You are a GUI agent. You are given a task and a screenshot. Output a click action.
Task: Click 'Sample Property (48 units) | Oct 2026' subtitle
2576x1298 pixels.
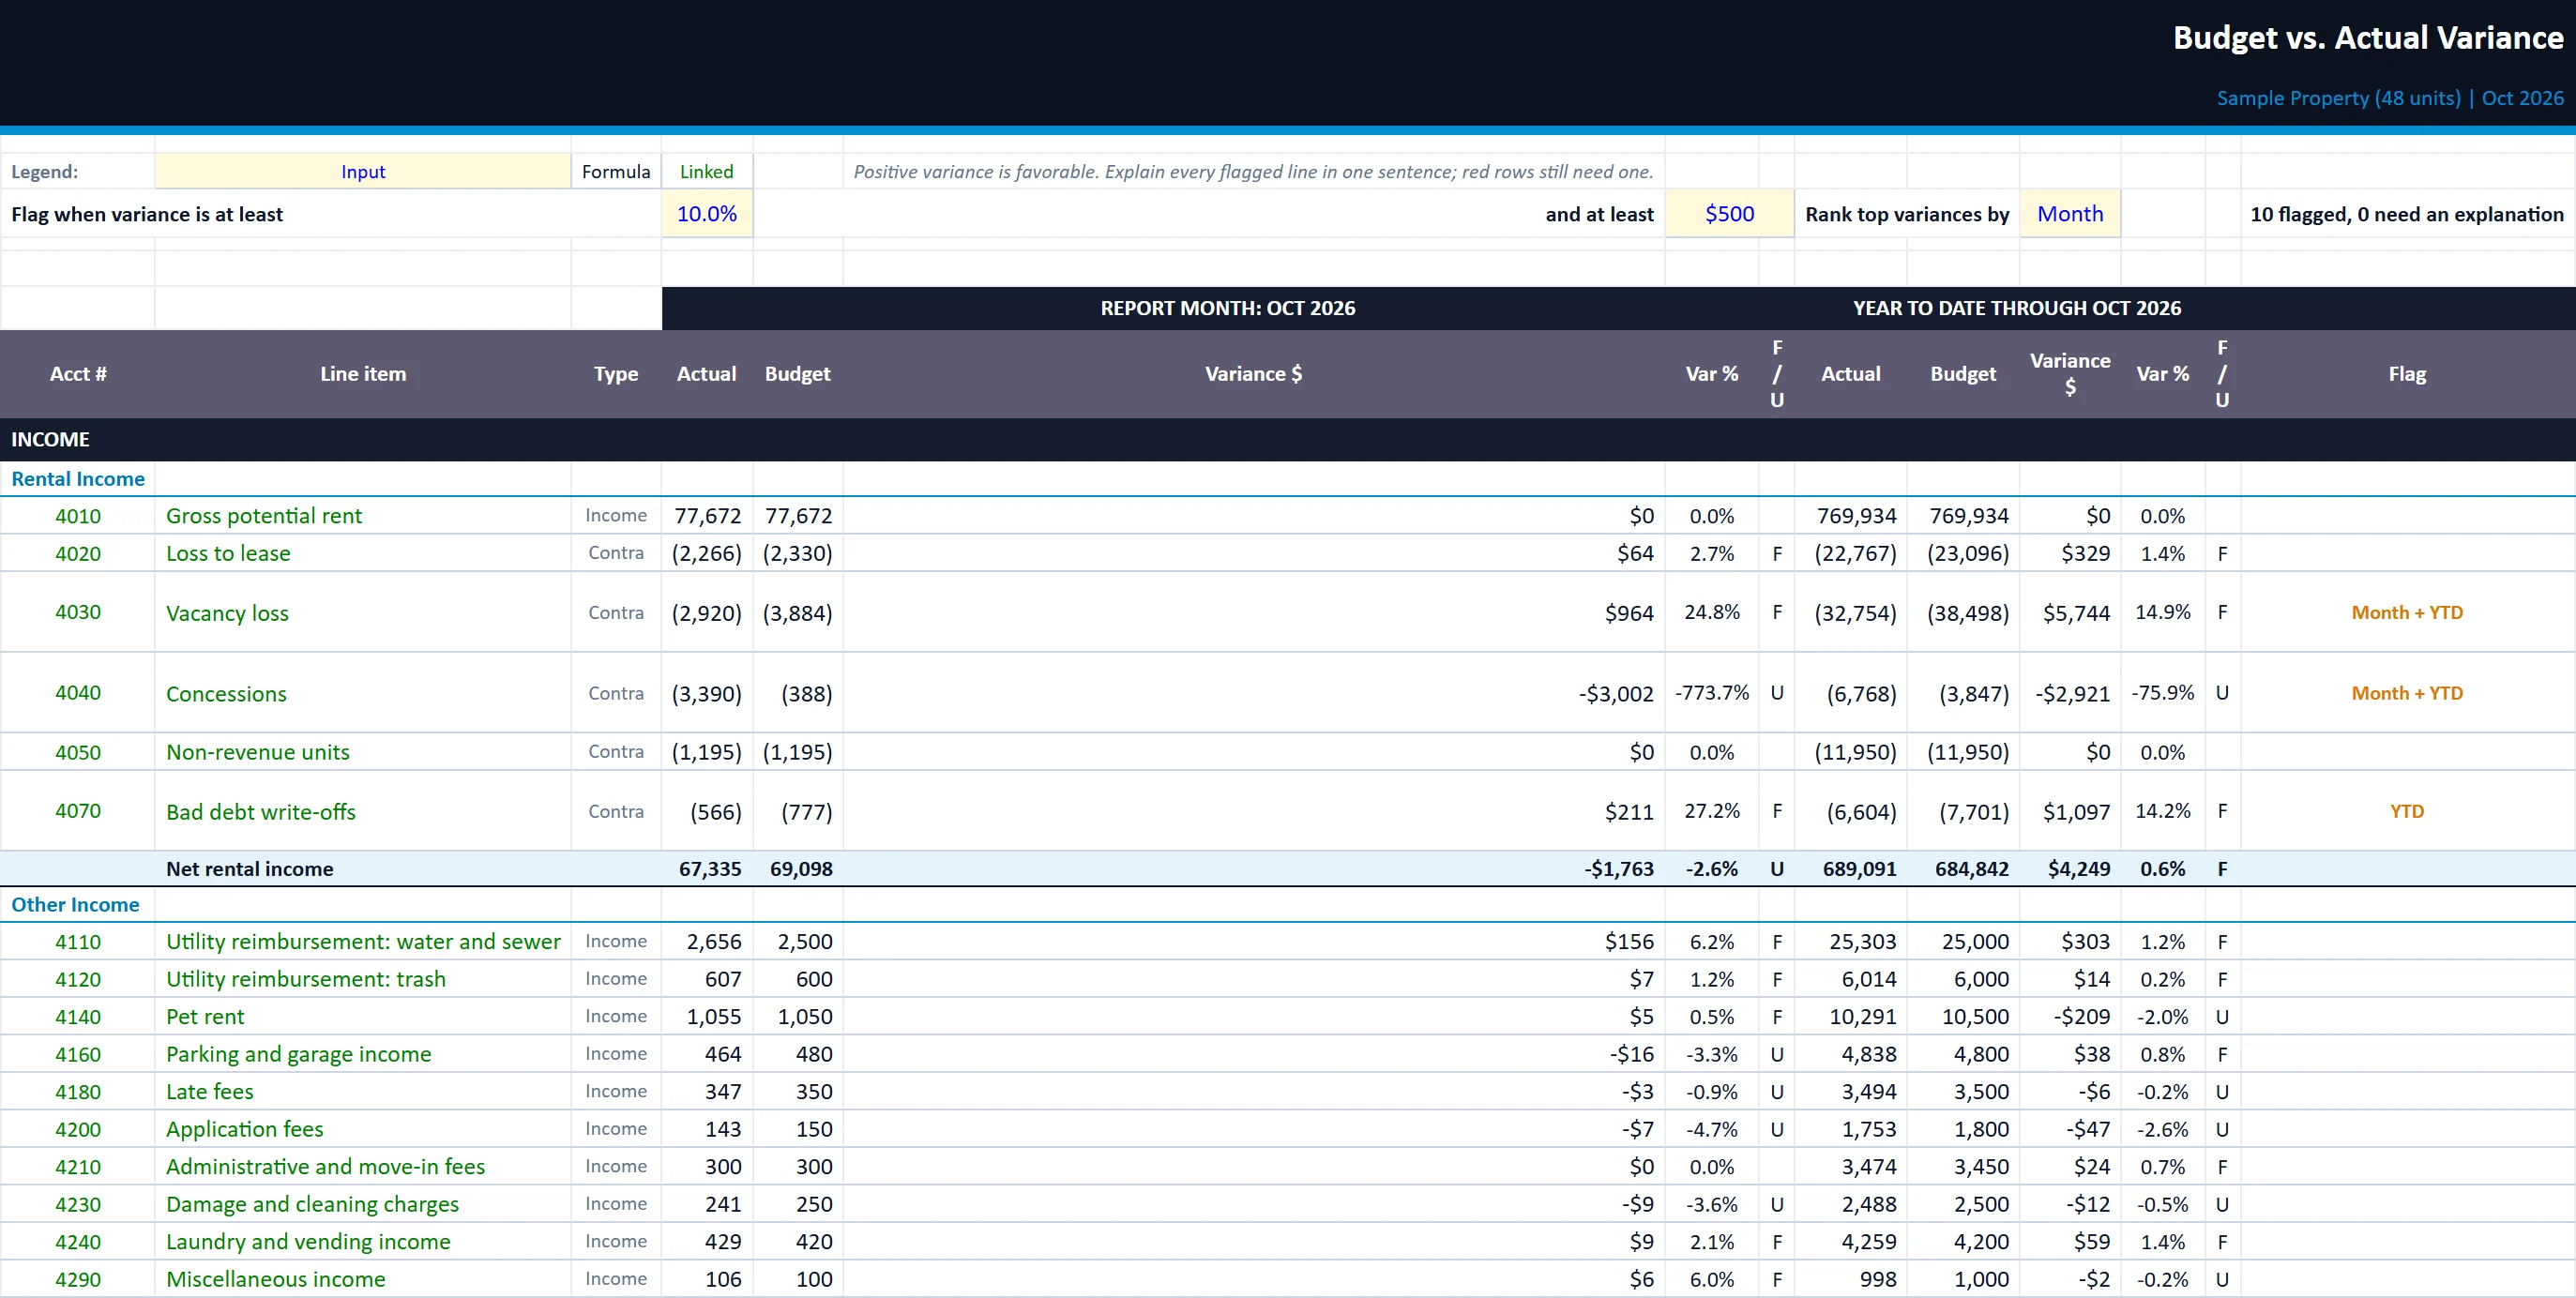(x=2390, y=98)
